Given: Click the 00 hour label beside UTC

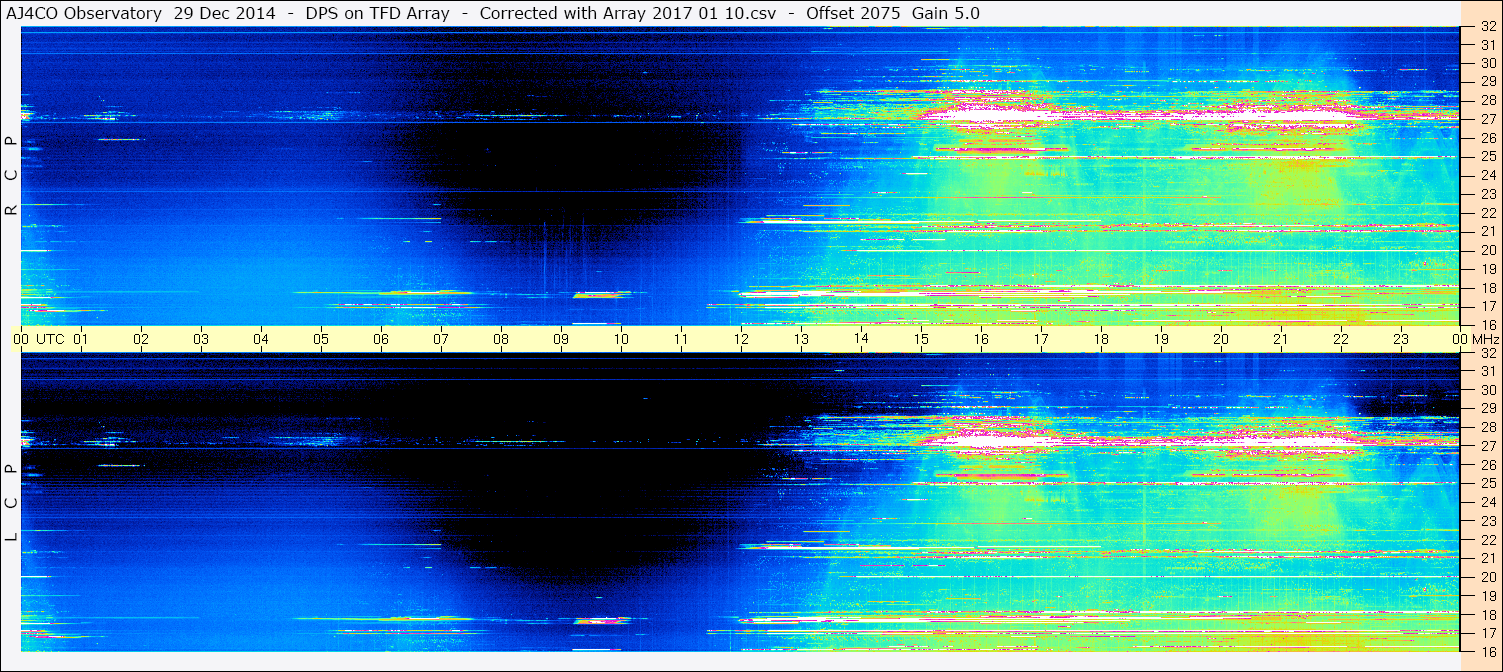Looking at the screenshot, I should click(x=21, y=339).
